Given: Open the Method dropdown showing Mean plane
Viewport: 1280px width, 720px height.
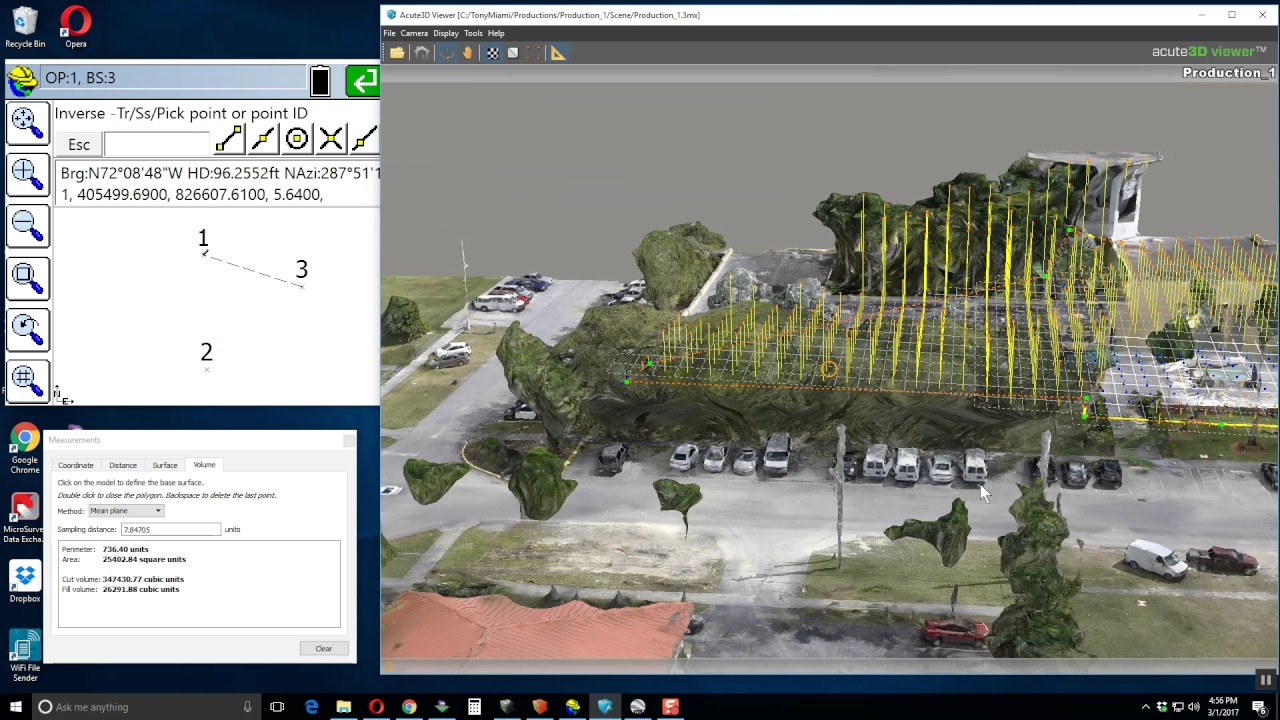Looking at the screenshot, I should point(126,511).
